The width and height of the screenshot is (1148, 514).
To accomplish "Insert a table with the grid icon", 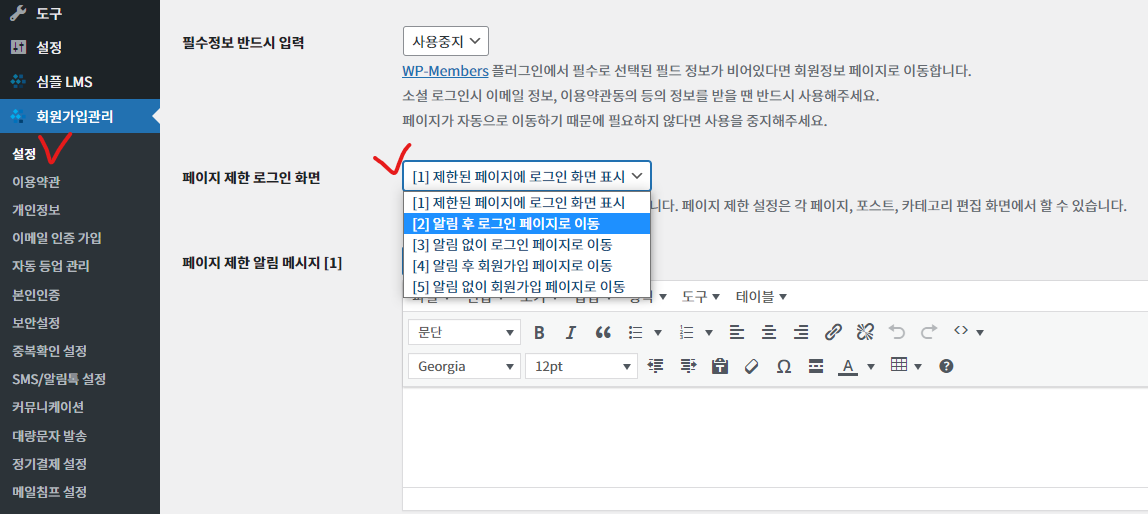I will click(x=898, y=365).
